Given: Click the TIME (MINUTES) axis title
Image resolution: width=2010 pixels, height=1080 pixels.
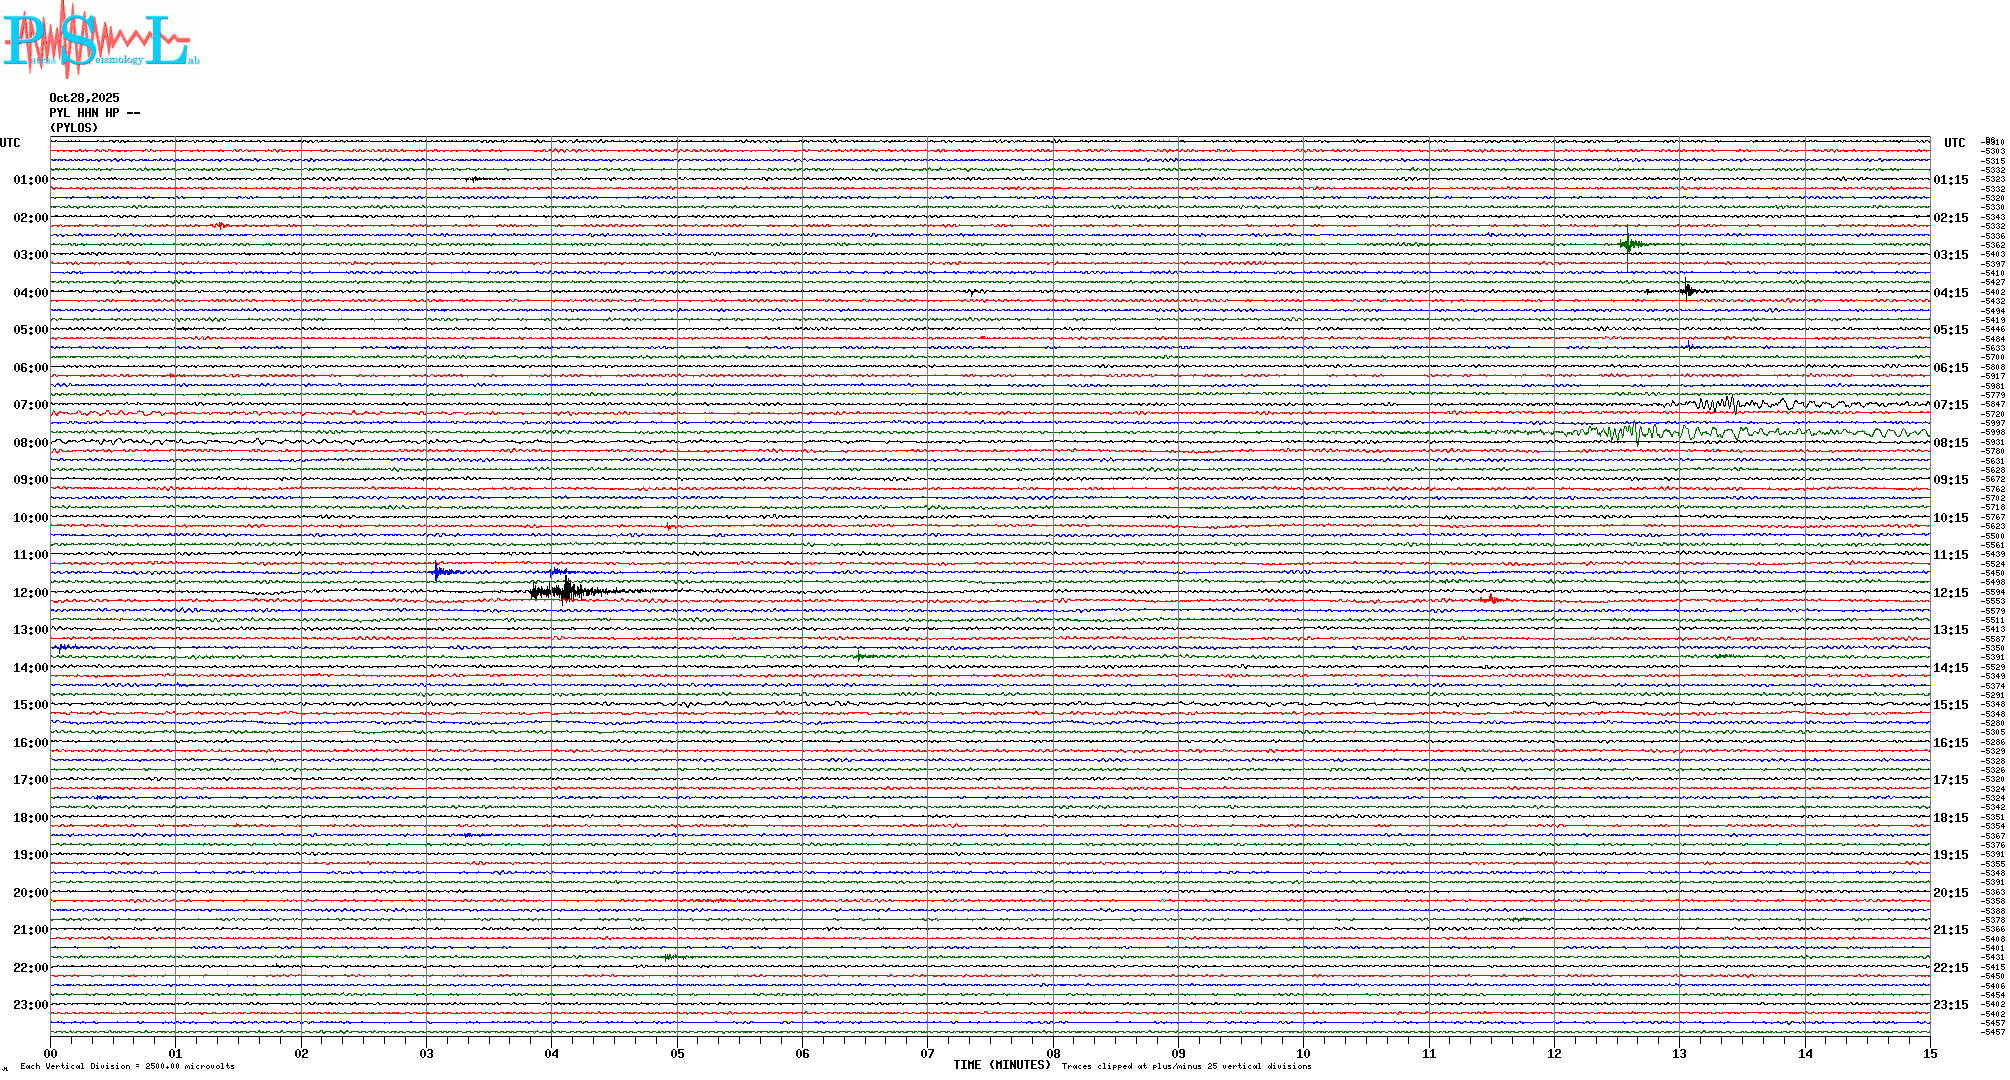Looking at the screenshot, I should 1002,1065.
